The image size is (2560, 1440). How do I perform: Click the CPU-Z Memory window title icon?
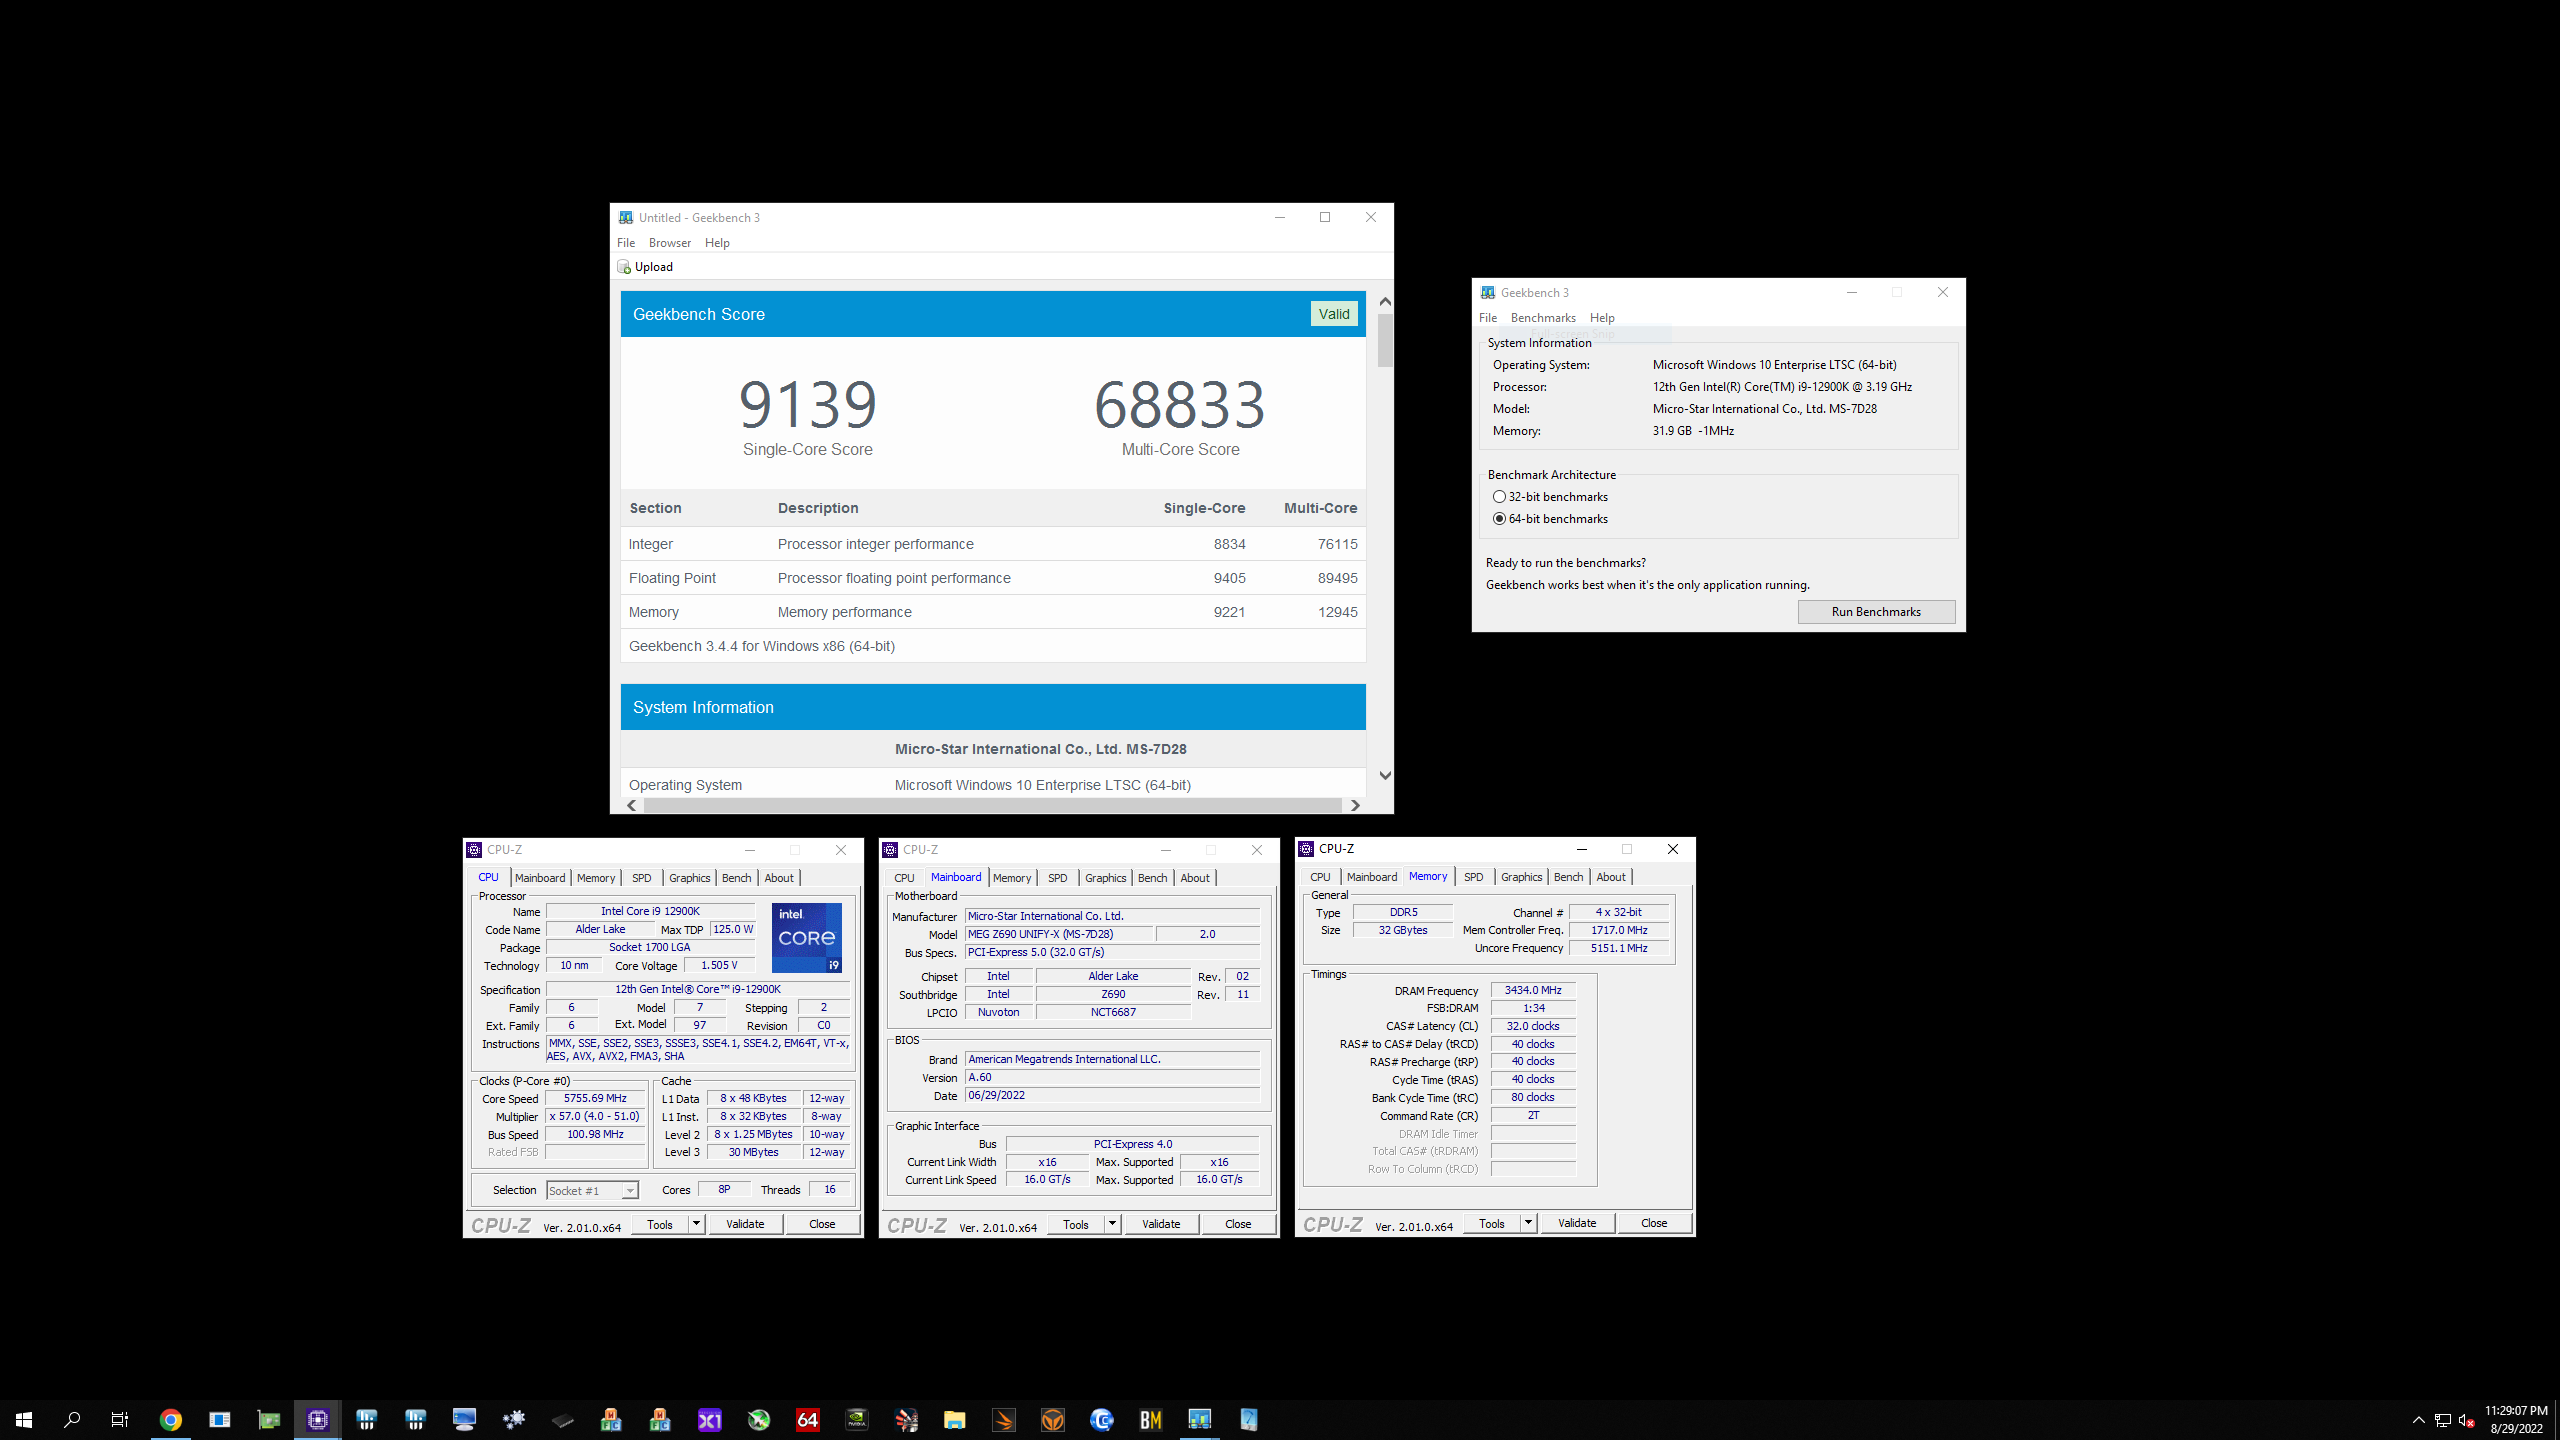tap(1306, 849)
